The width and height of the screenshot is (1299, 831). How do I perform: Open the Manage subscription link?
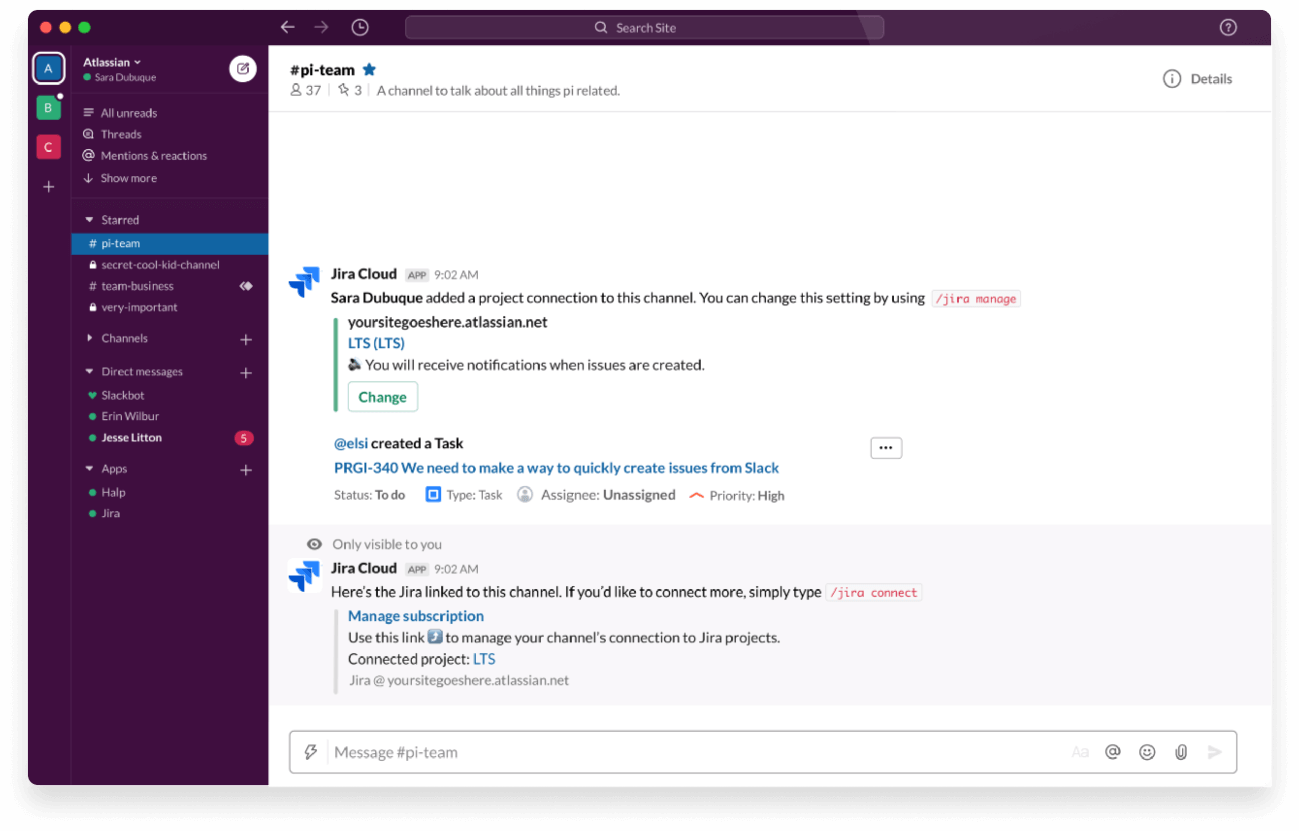coord(416,616)
